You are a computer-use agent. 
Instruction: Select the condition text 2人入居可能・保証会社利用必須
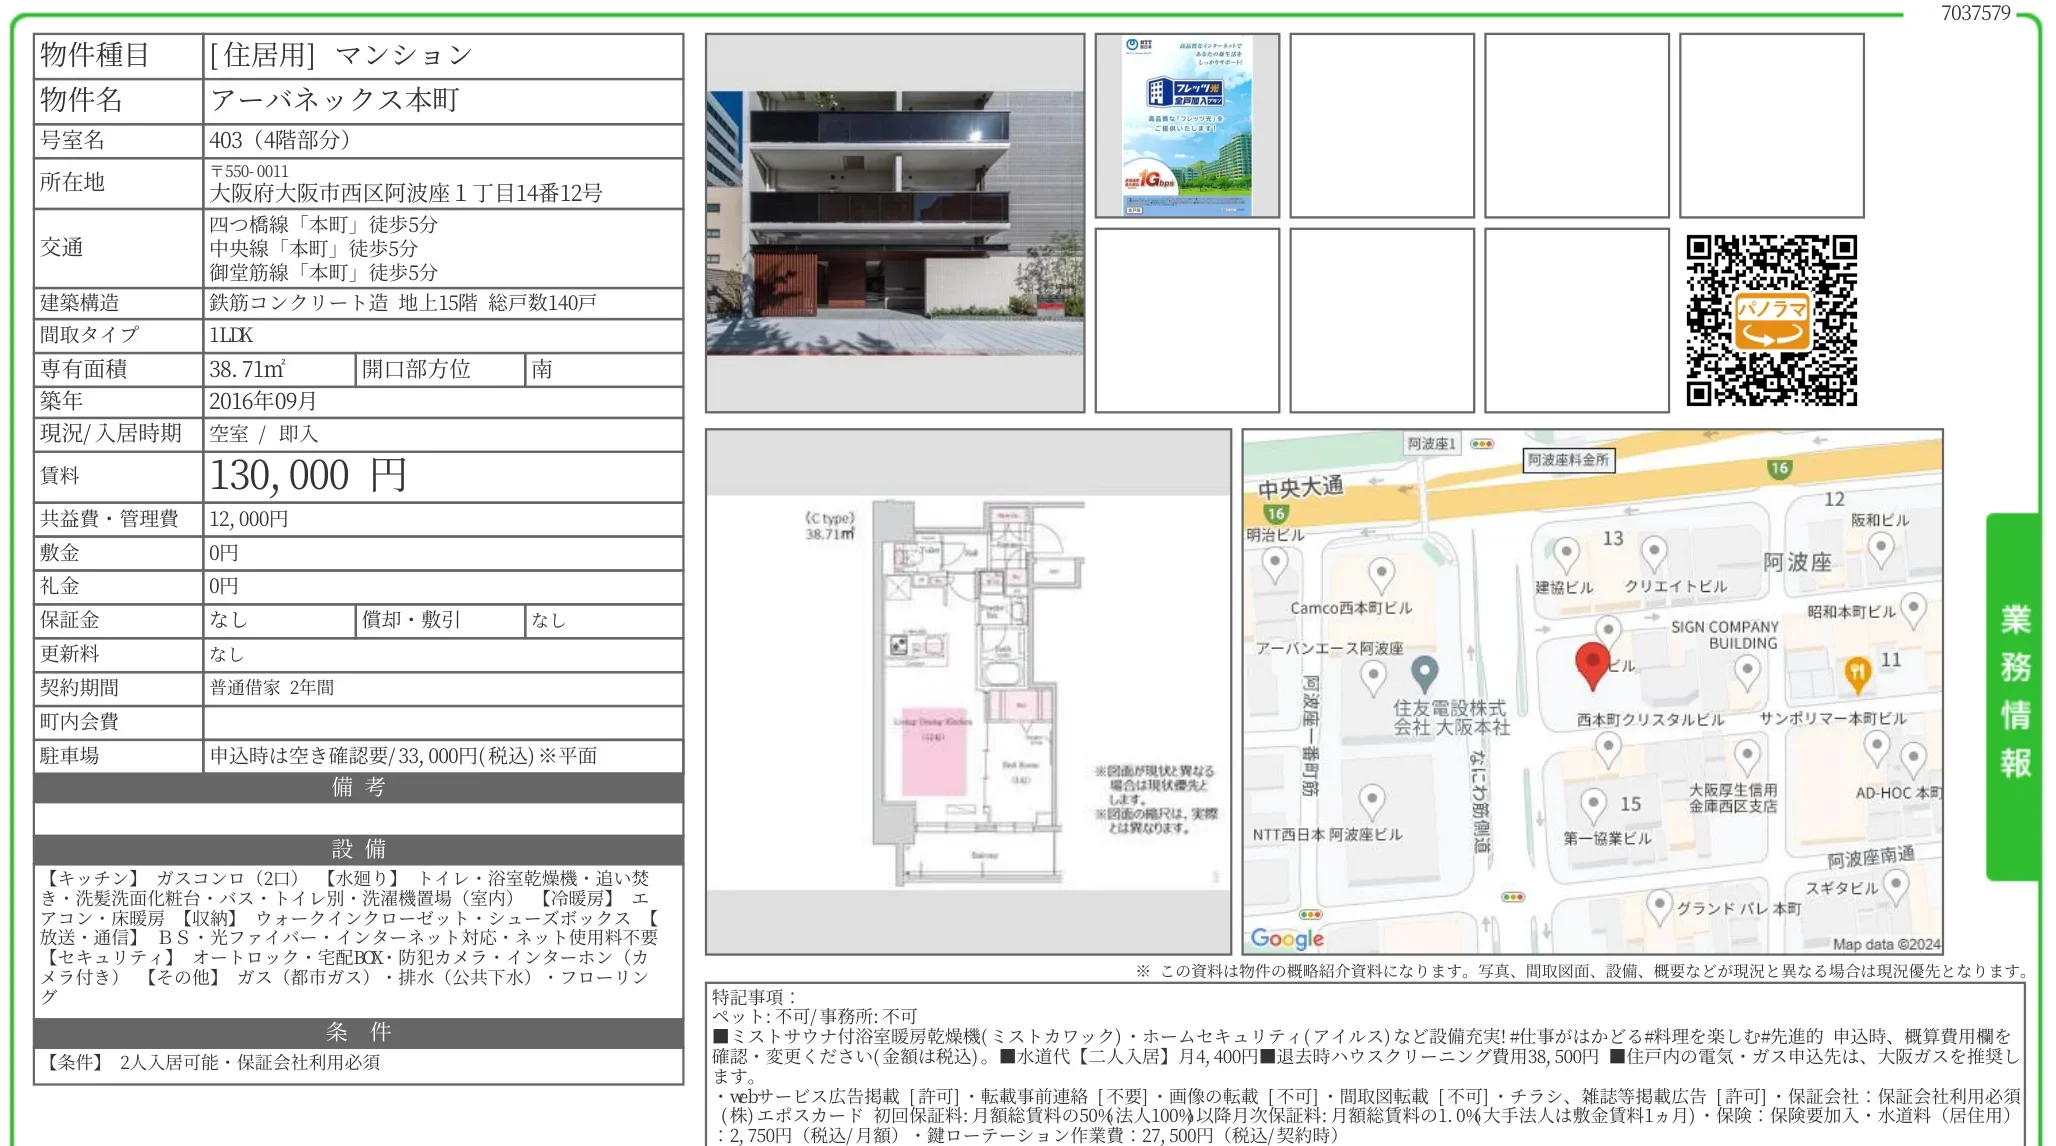(x=250, y=1063)
